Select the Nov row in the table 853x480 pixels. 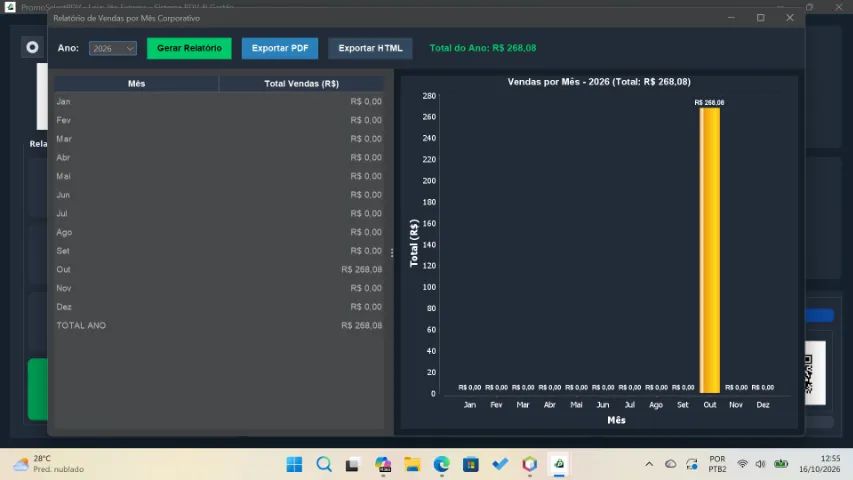tap(219, 288)
